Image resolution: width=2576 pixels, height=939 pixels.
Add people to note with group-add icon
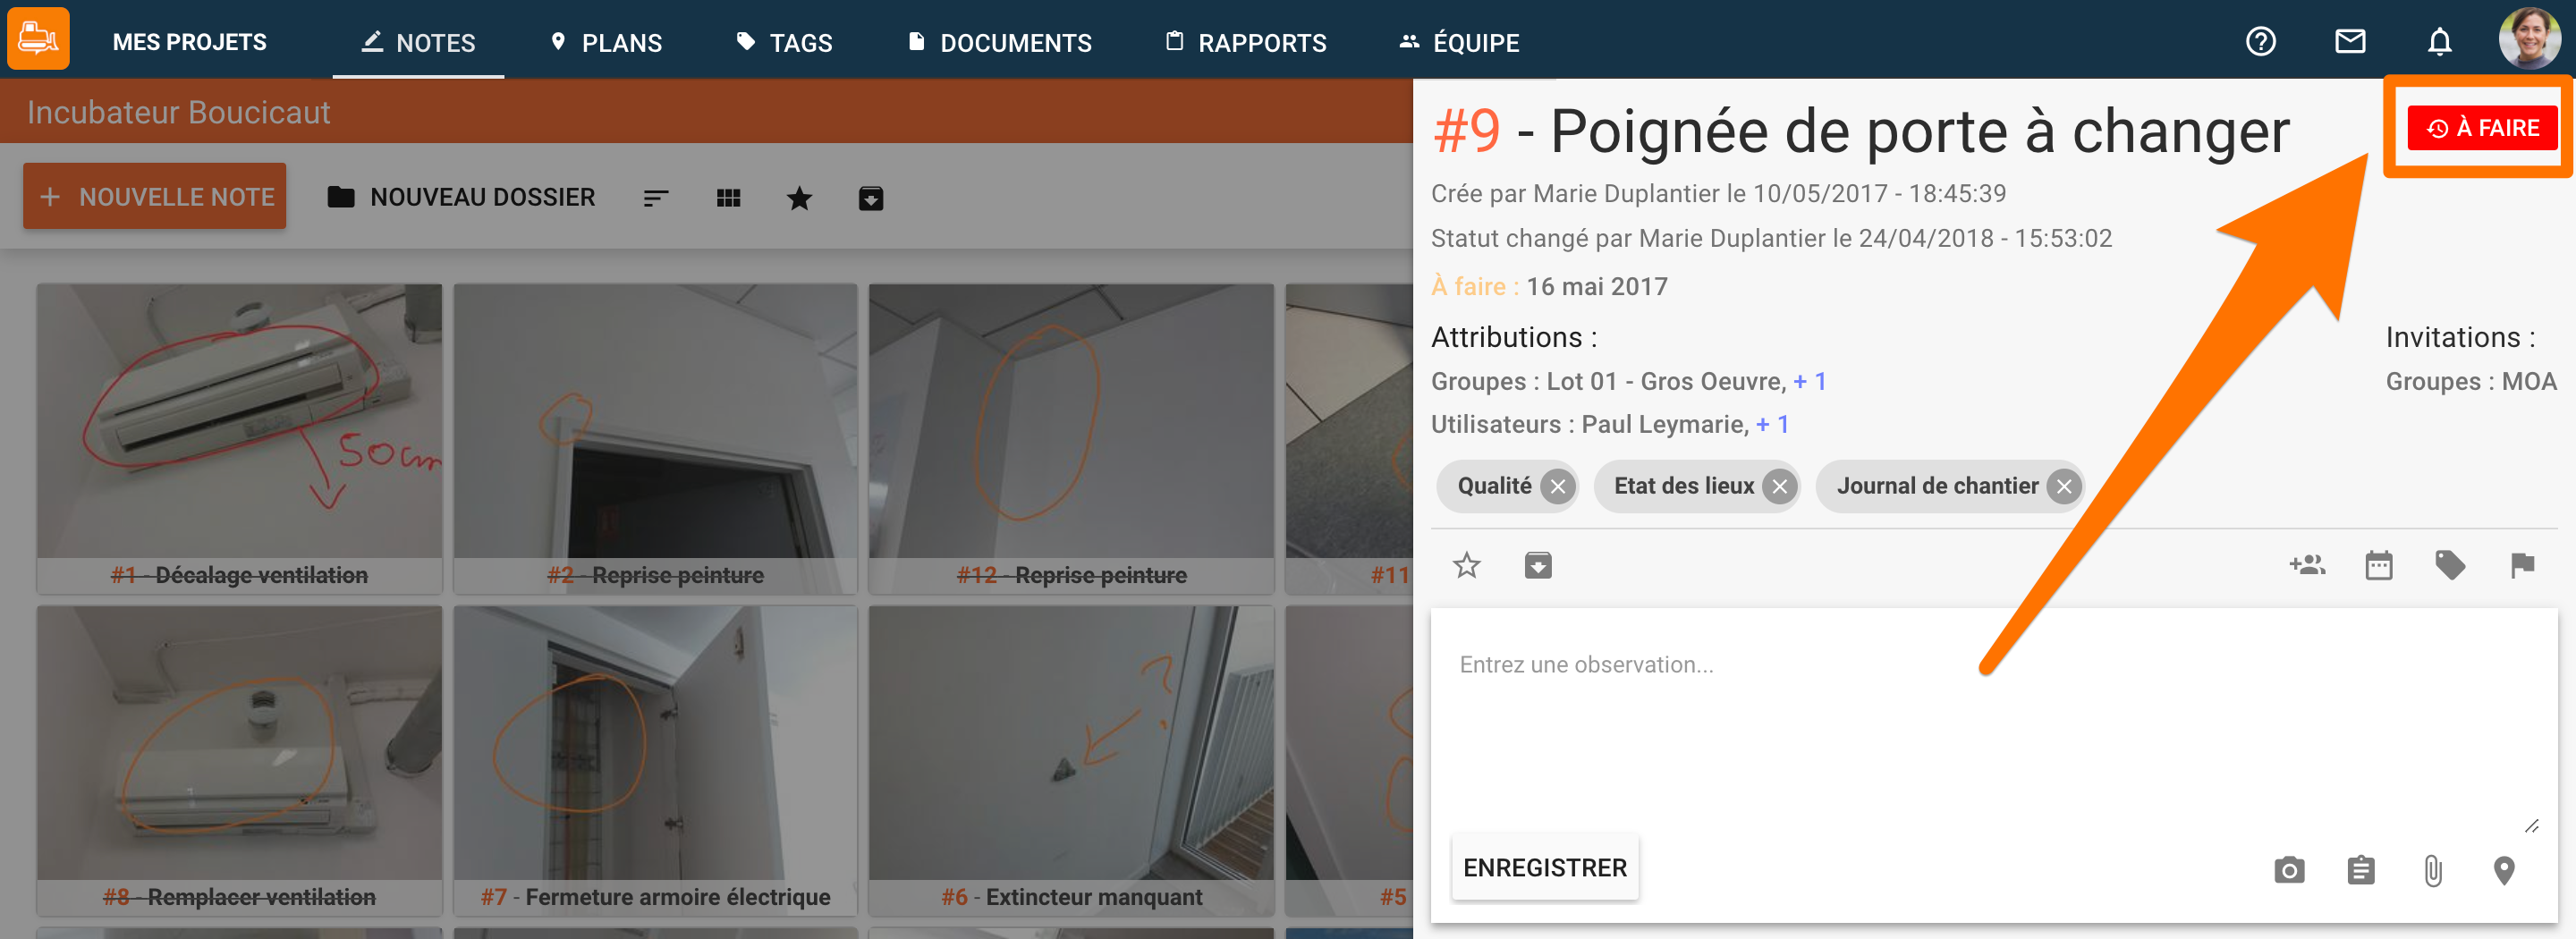point(2307,565)
